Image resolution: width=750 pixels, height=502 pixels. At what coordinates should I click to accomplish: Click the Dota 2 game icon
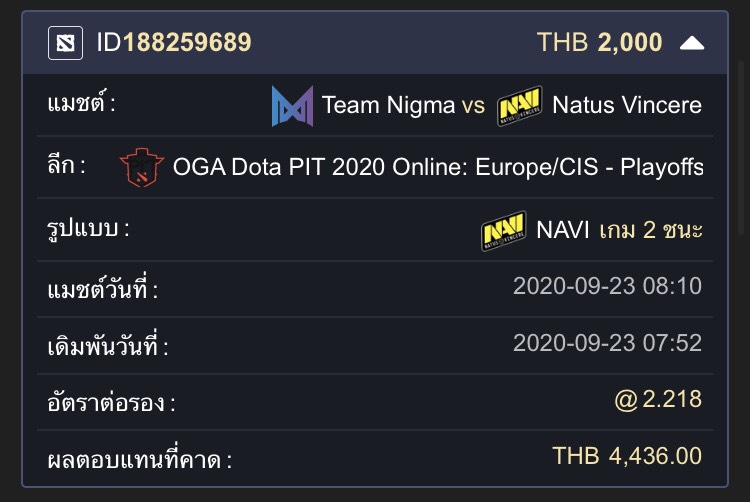[66, 43]
